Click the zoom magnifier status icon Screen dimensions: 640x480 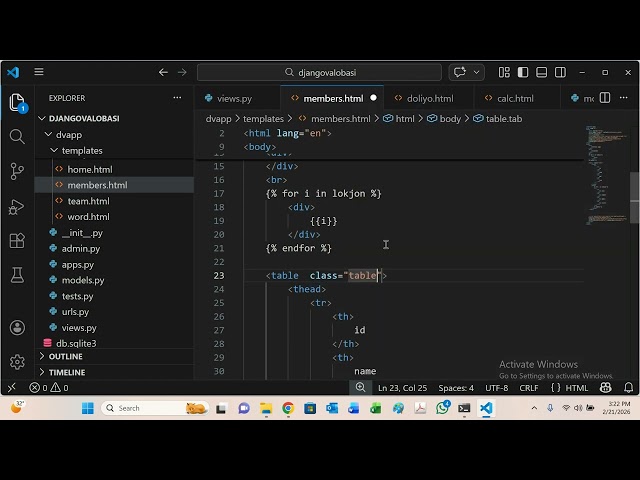click(360, 387)
